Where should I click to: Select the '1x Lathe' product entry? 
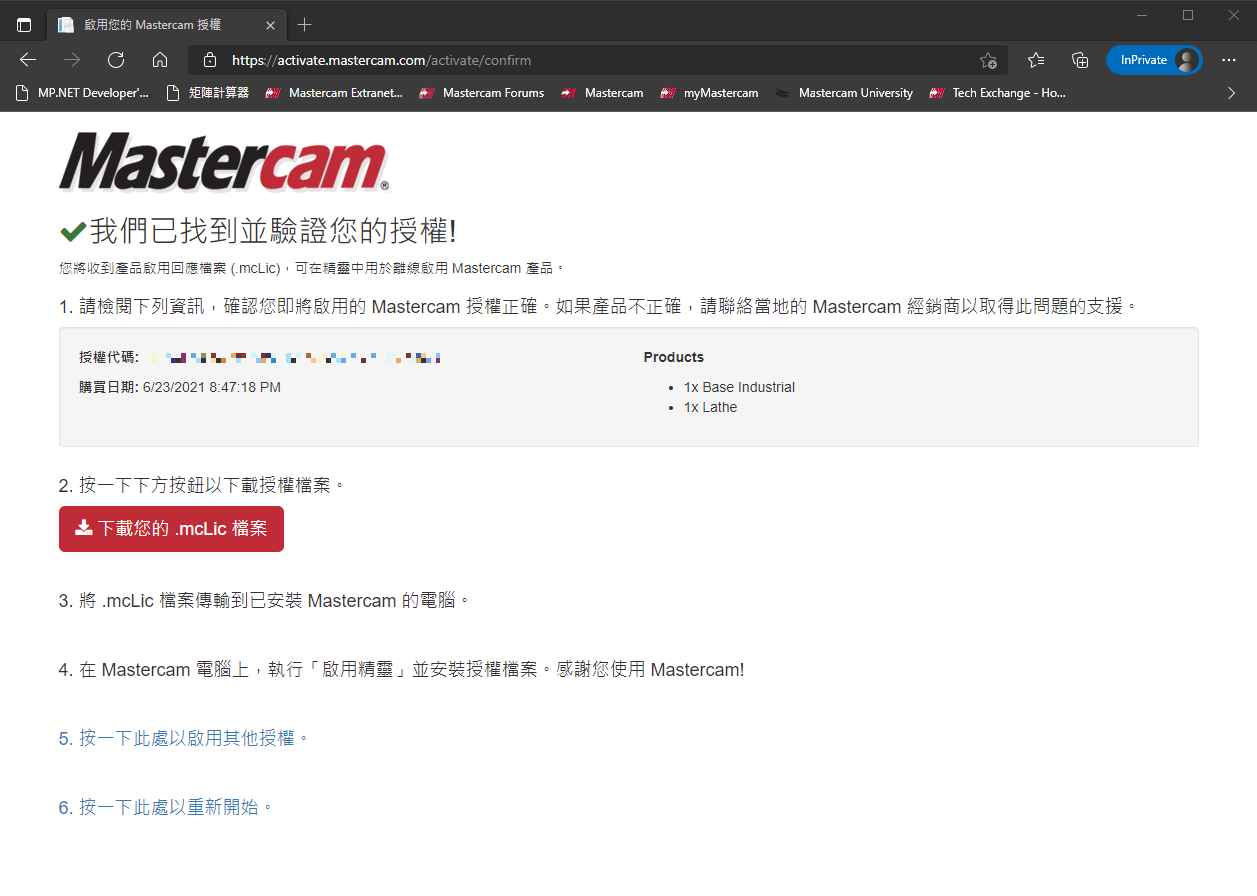coord(710,407)
